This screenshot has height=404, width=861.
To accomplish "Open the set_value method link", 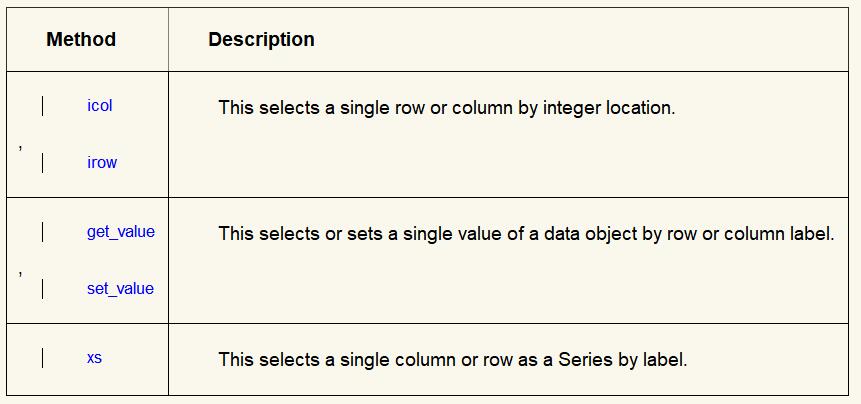I will [x=120, y=289].
